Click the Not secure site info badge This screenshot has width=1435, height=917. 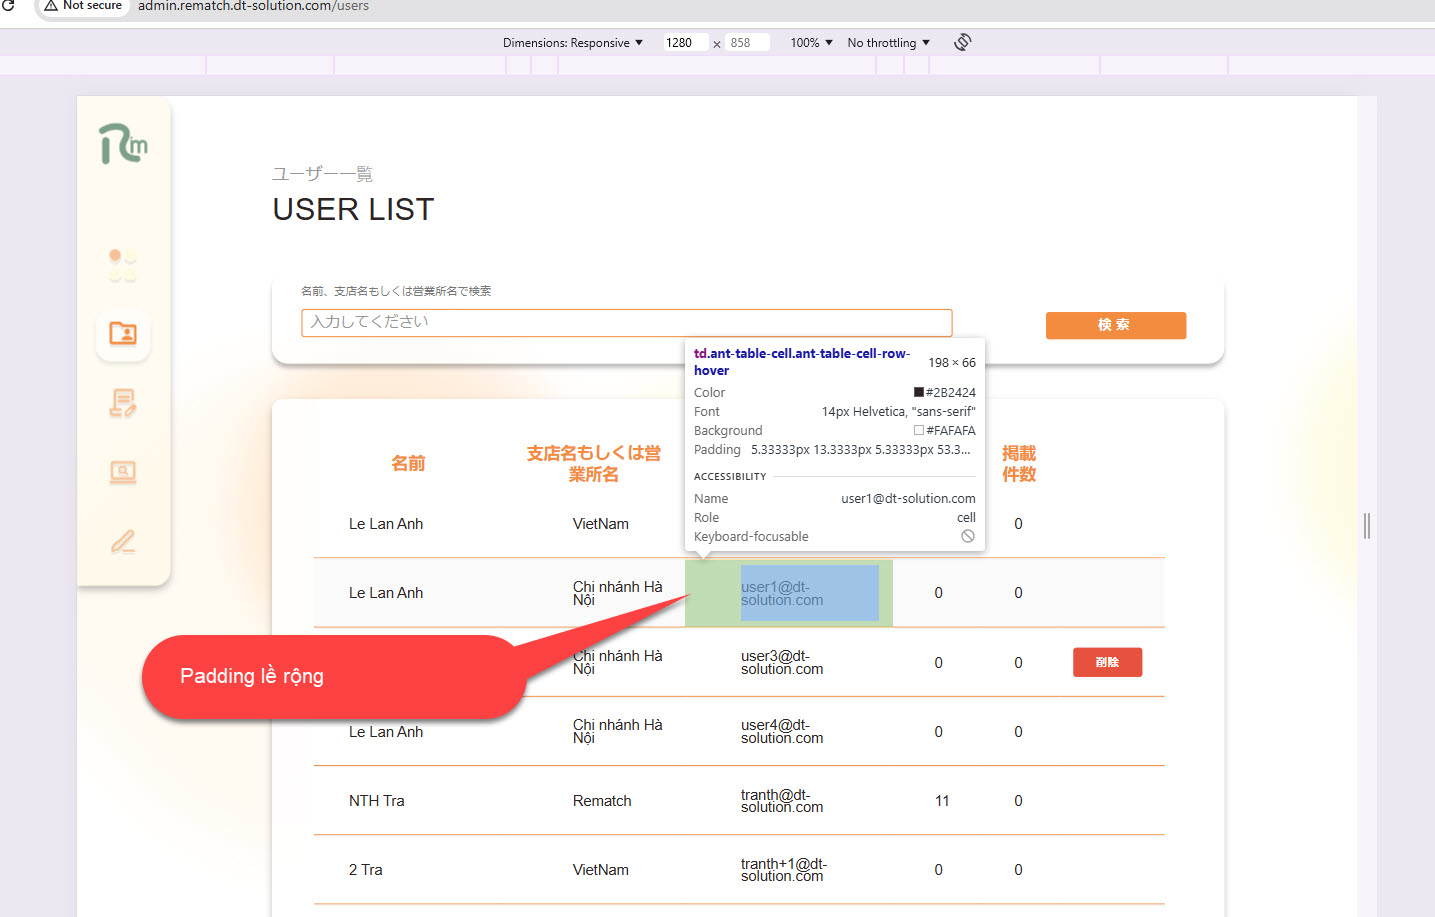pyautogui.click(x=83, y=6)
